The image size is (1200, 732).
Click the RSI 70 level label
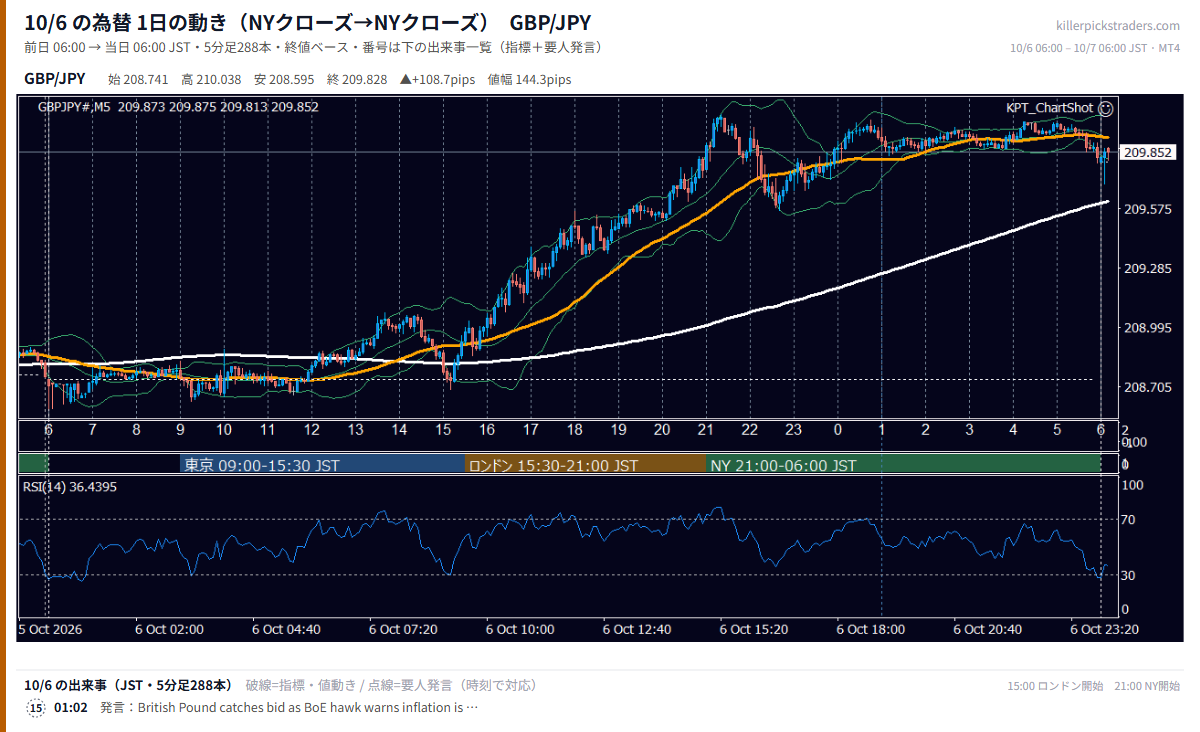point(1127,520)
